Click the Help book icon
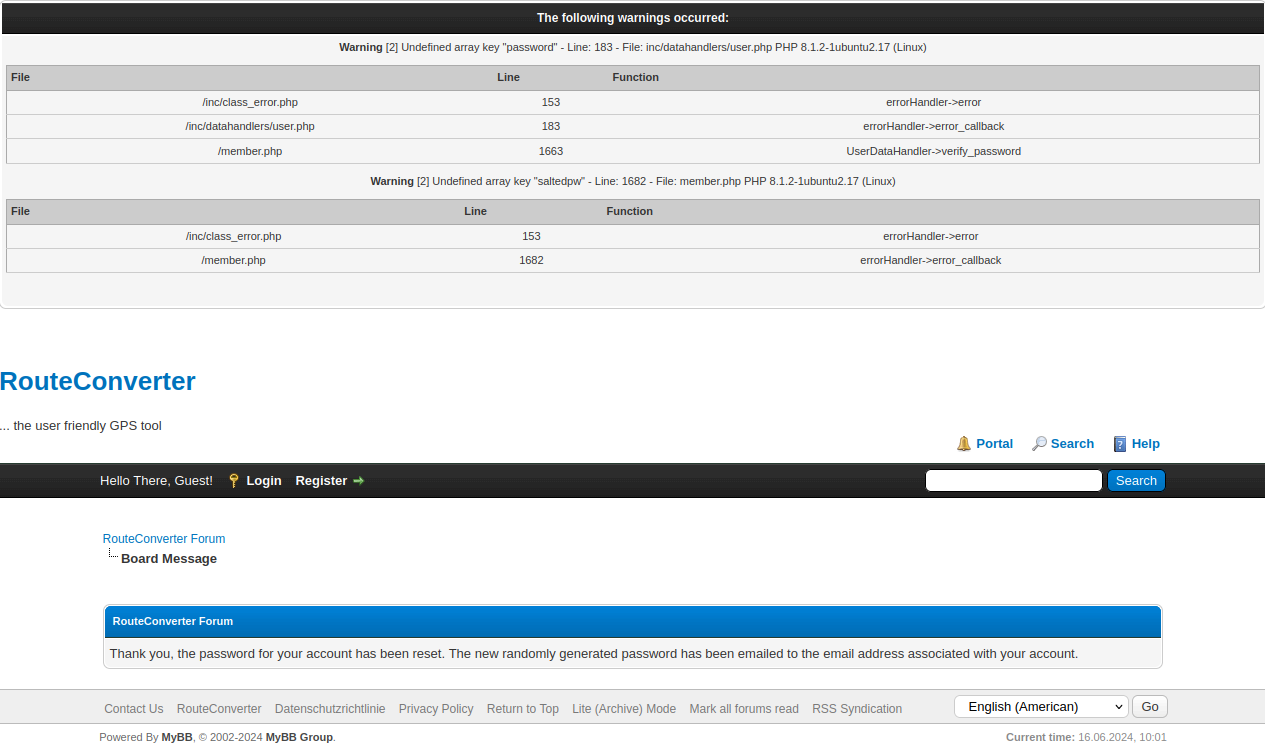Screen dimensions: 1265x753 pos(1120,444)
